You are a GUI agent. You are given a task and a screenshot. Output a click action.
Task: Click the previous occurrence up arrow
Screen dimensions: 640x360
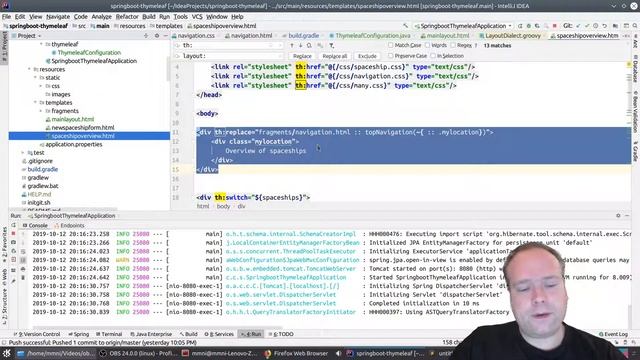tap(291, 45)
